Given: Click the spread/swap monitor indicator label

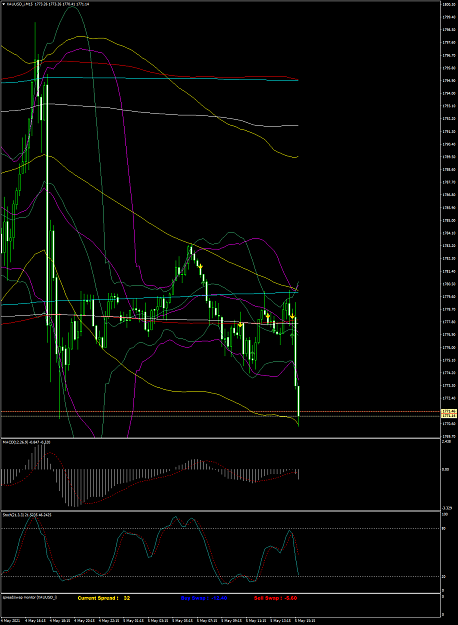Looking at the screenshot, I should tap(30, 597).
